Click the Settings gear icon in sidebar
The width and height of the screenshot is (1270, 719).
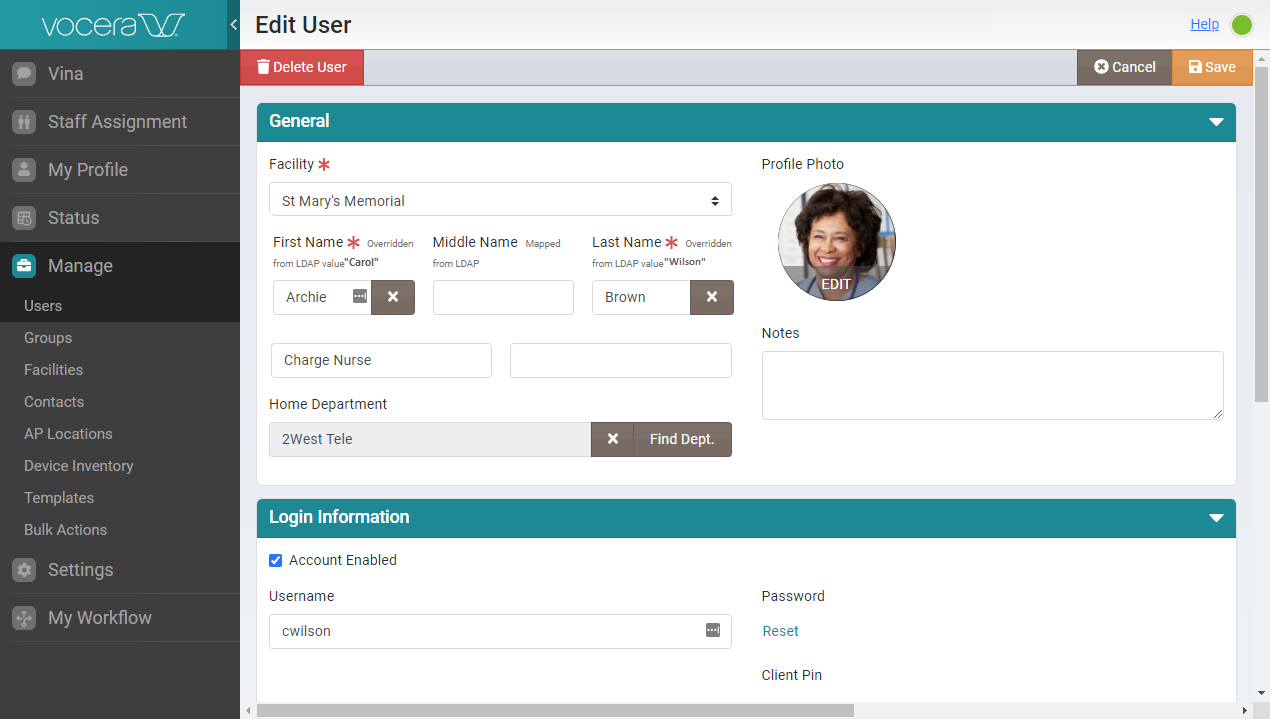point(24,570)
